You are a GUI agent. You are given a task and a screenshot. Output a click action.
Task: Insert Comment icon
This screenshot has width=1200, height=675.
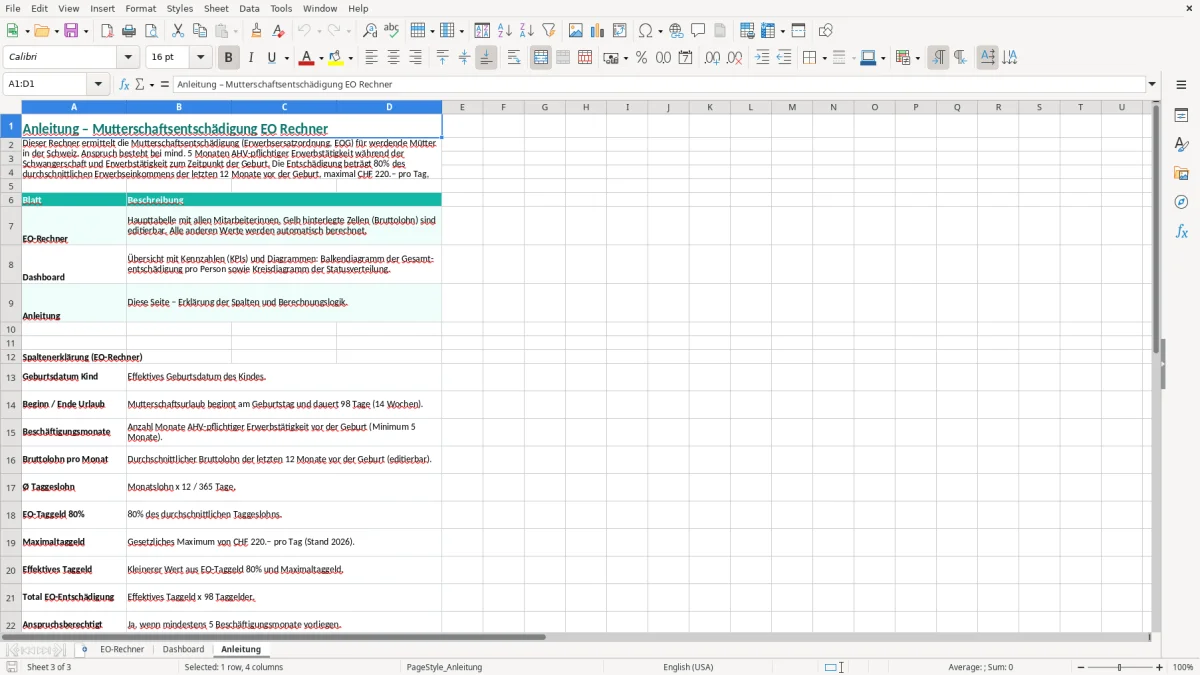[x=698, y=31]
